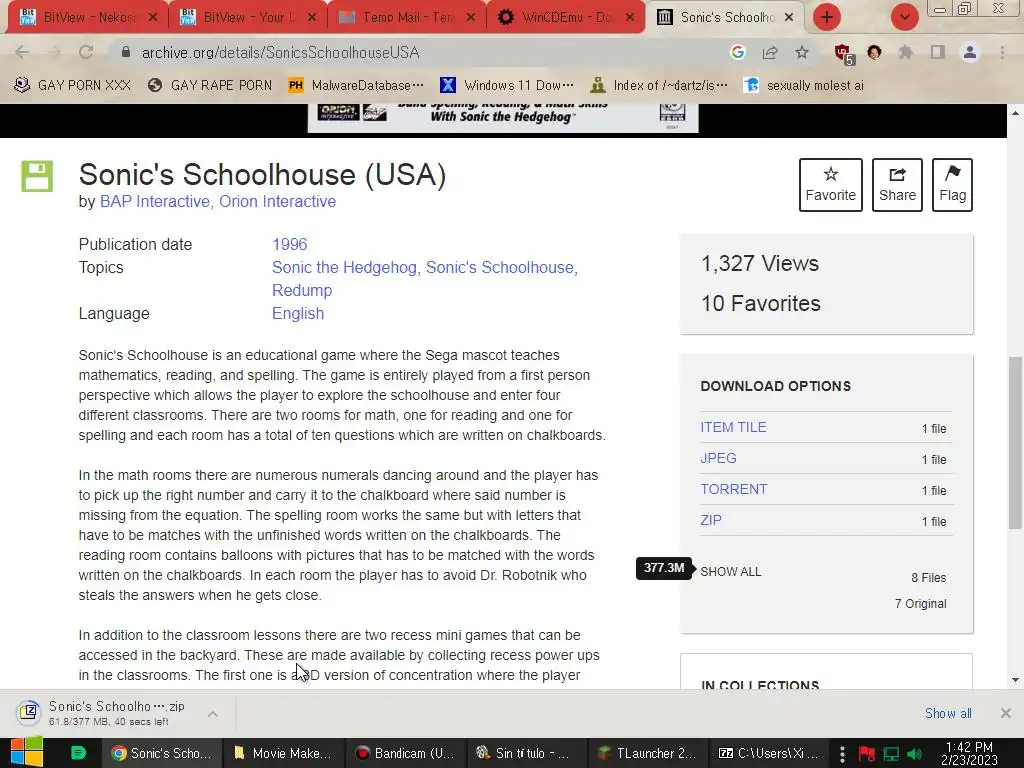Click the browser forward arrow

pos(54,52)
